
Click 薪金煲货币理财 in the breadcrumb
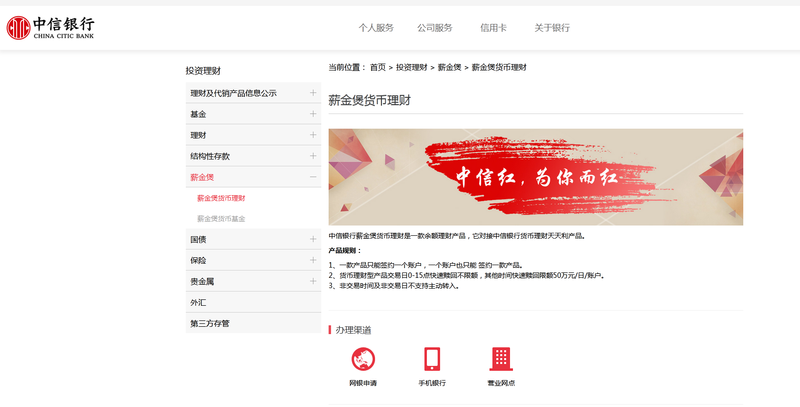pyautogui.click(x=499, y=67)
